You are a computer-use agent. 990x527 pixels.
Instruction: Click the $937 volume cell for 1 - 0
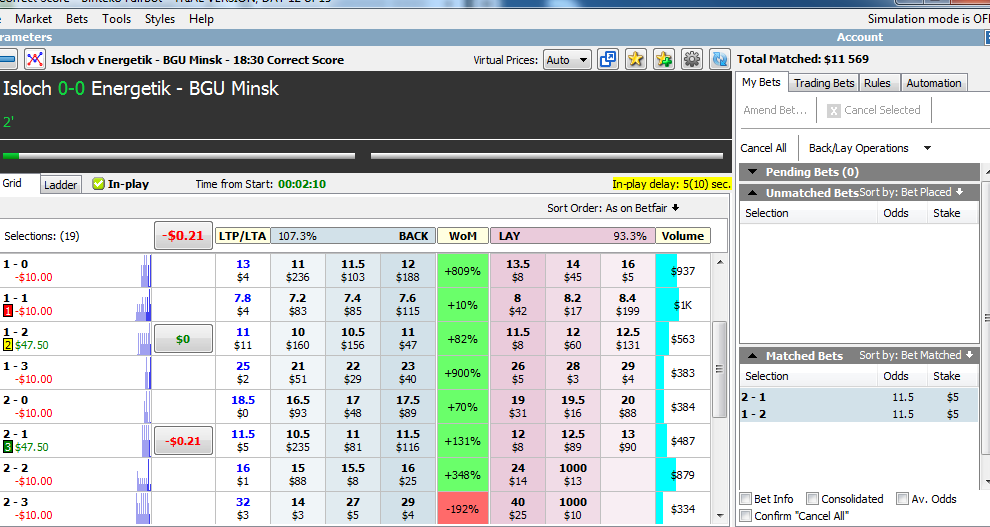pyautogui.click(x=683, y=271)
